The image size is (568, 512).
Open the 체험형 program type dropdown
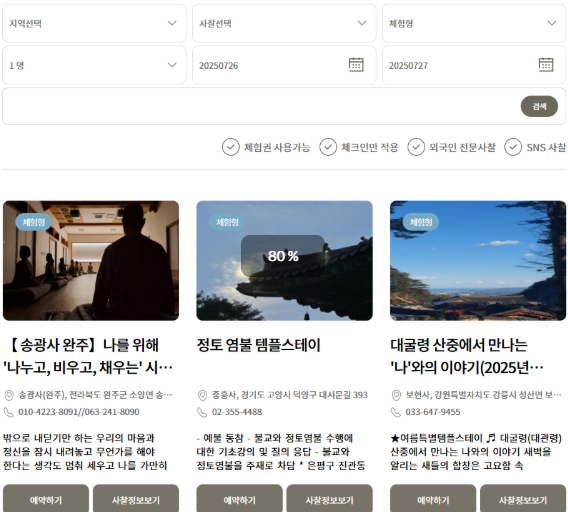point(474,23)
